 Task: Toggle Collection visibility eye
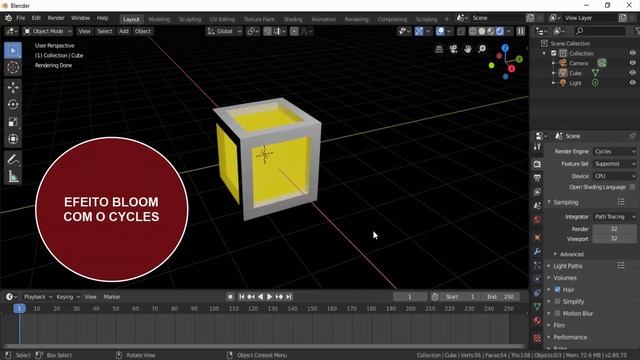click(632, 53)
